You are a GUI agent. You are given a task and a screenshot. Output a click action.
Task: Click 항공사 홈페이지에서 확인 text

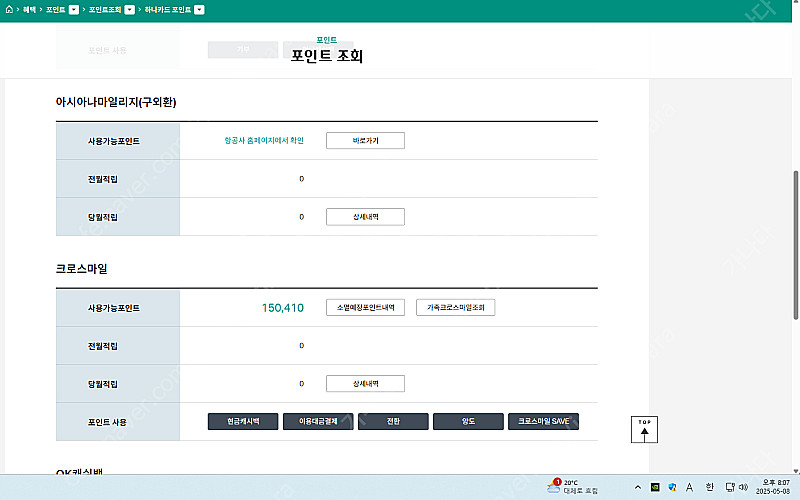point(264,140)
